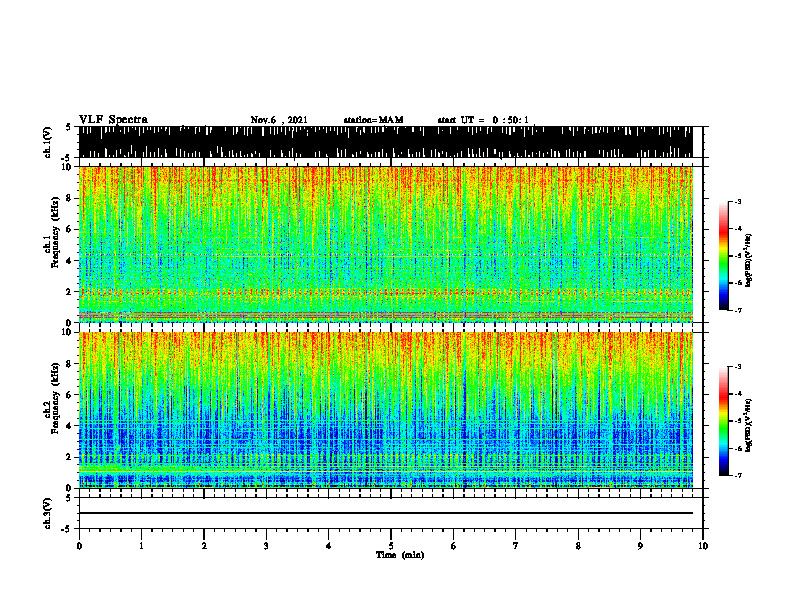Click the ch.1(V) waveform axis label

(48, 142)
